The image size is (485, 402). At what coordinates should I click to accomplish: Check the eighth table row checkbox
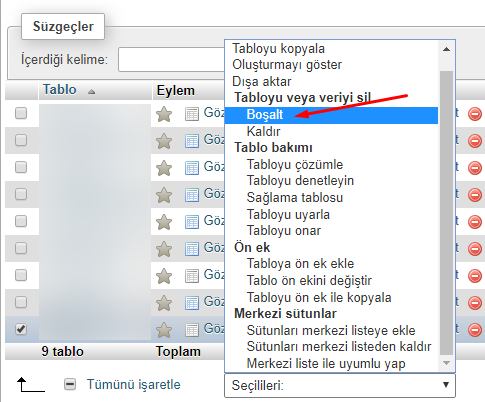(x=21, y=302)
